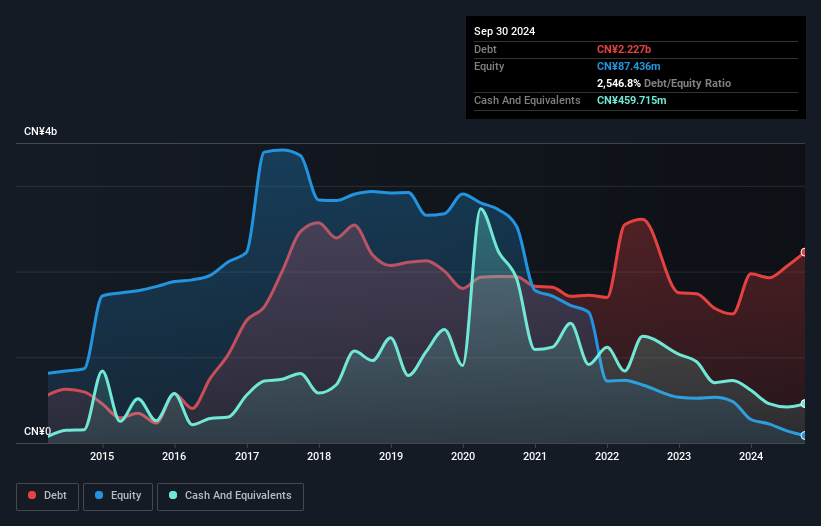The image size is (821, 526).
Task: Toggle the Debt legend button
Action: [48, 496]
